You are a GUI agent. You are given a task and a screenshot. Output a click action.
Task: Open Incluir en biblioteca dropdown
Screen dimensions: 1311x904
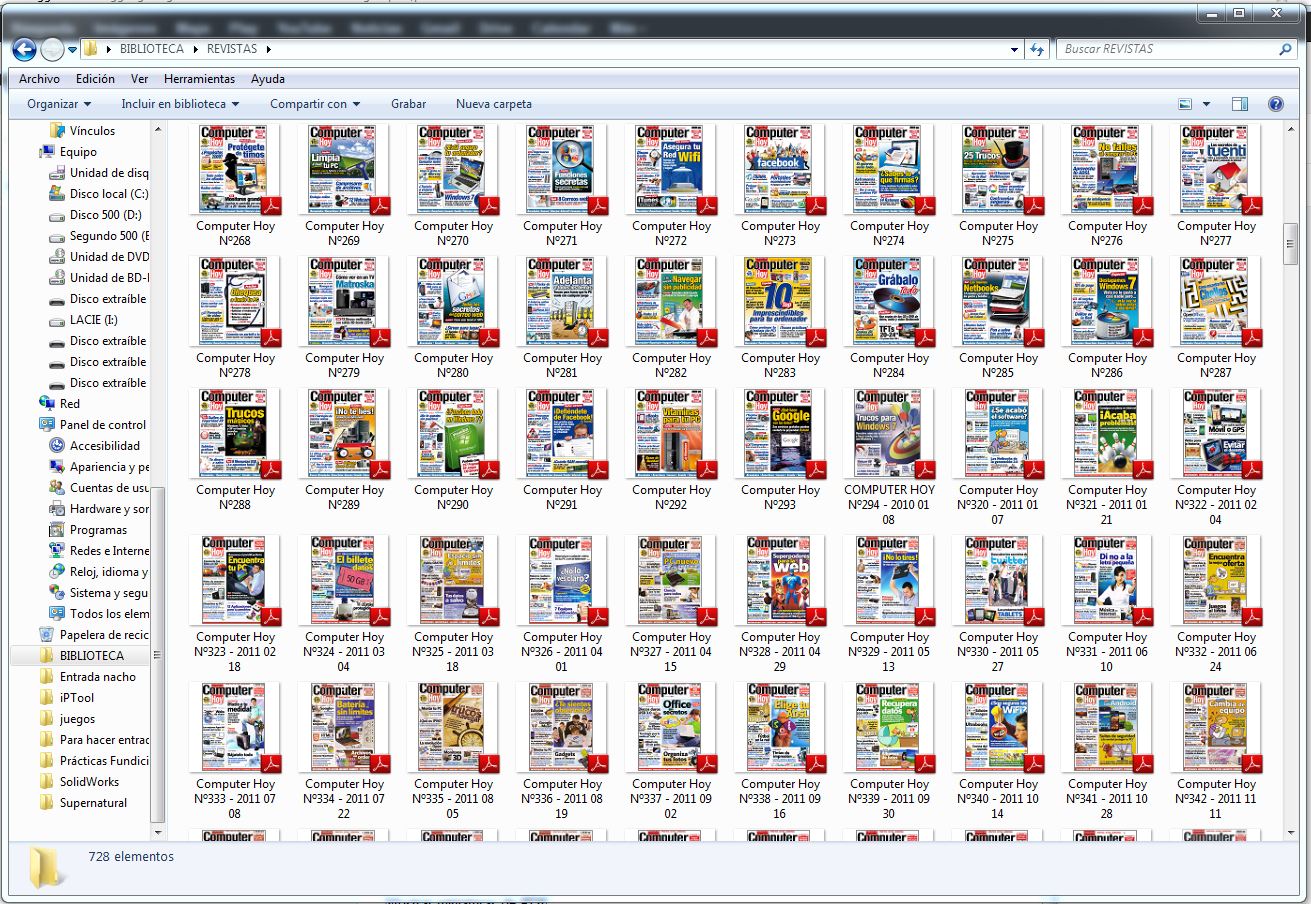180,104
